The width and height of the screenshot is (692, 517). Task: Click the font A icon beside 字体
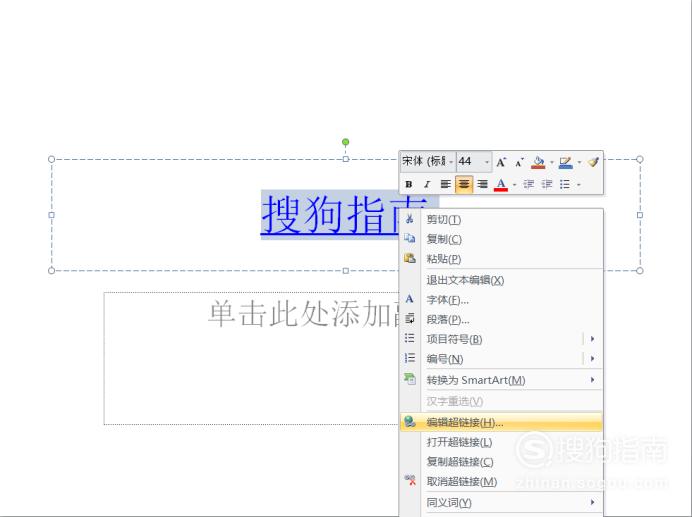(x=410, y=299)
